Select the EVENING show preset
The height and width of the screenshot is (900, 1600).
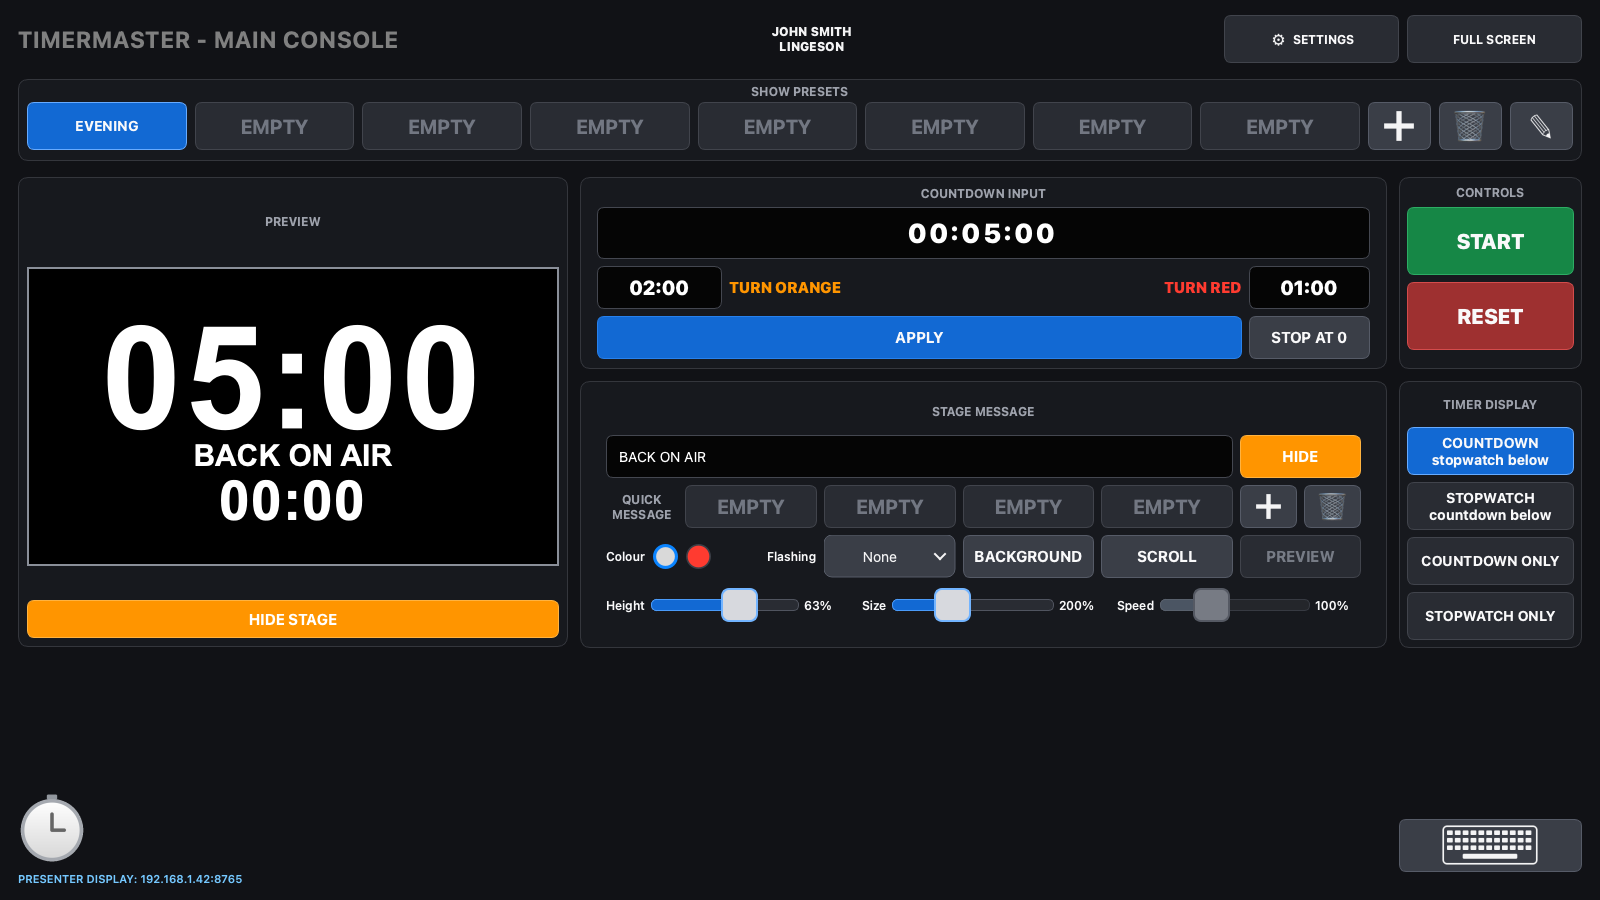click(x=107, y=126)
